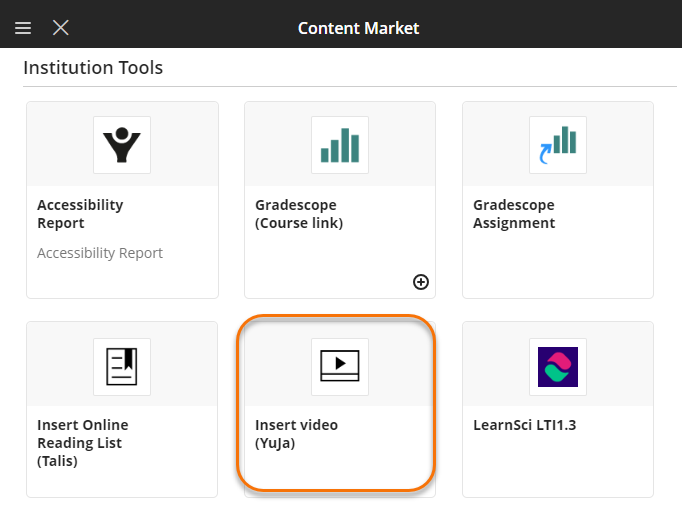Click the Gradescope Course link chart icon
The width and height of the screenshot is (682, 526).
340,145
